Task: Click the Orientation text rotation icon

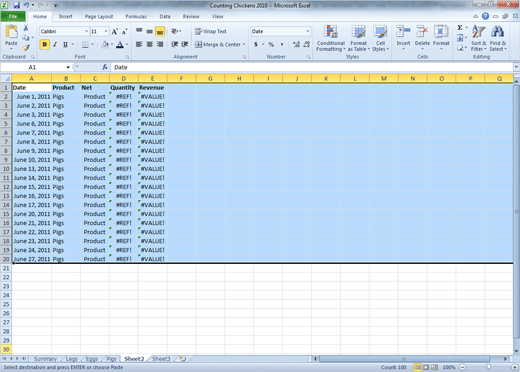Action: tap(175, 31)
